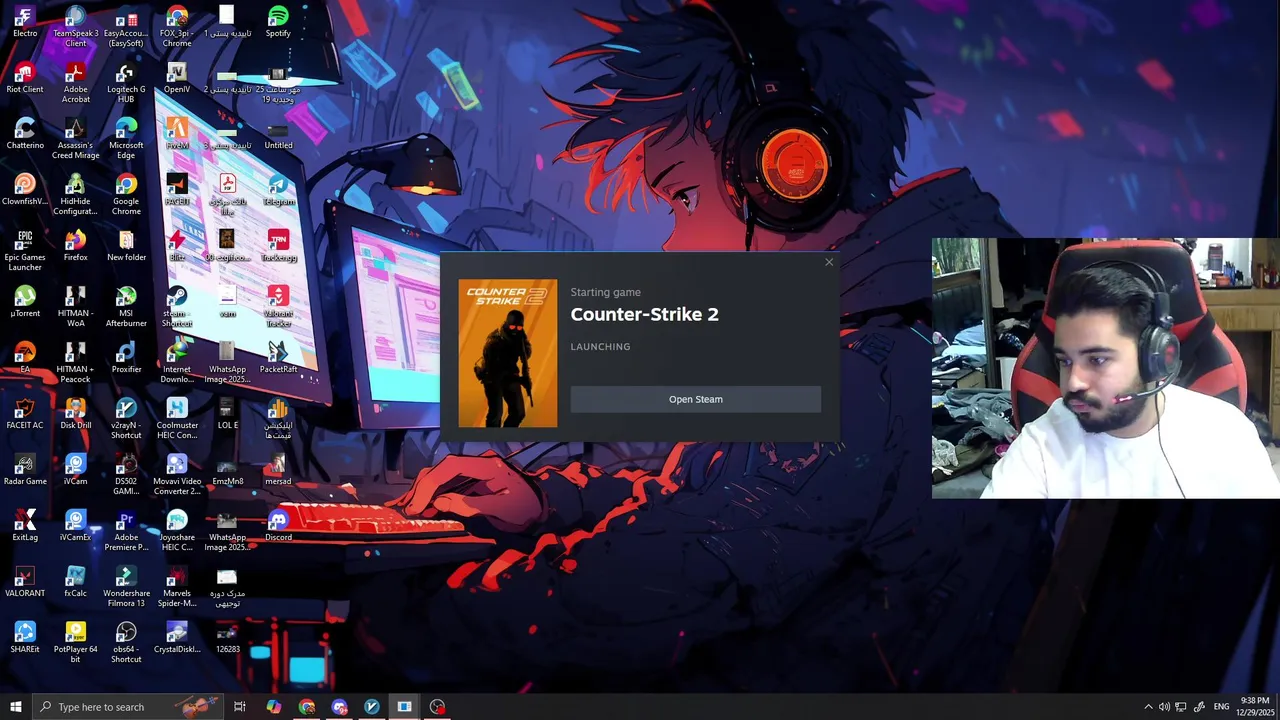Select the LOL E desktop file
This screenshot has height=720, width=1280.
pos(227,414)
